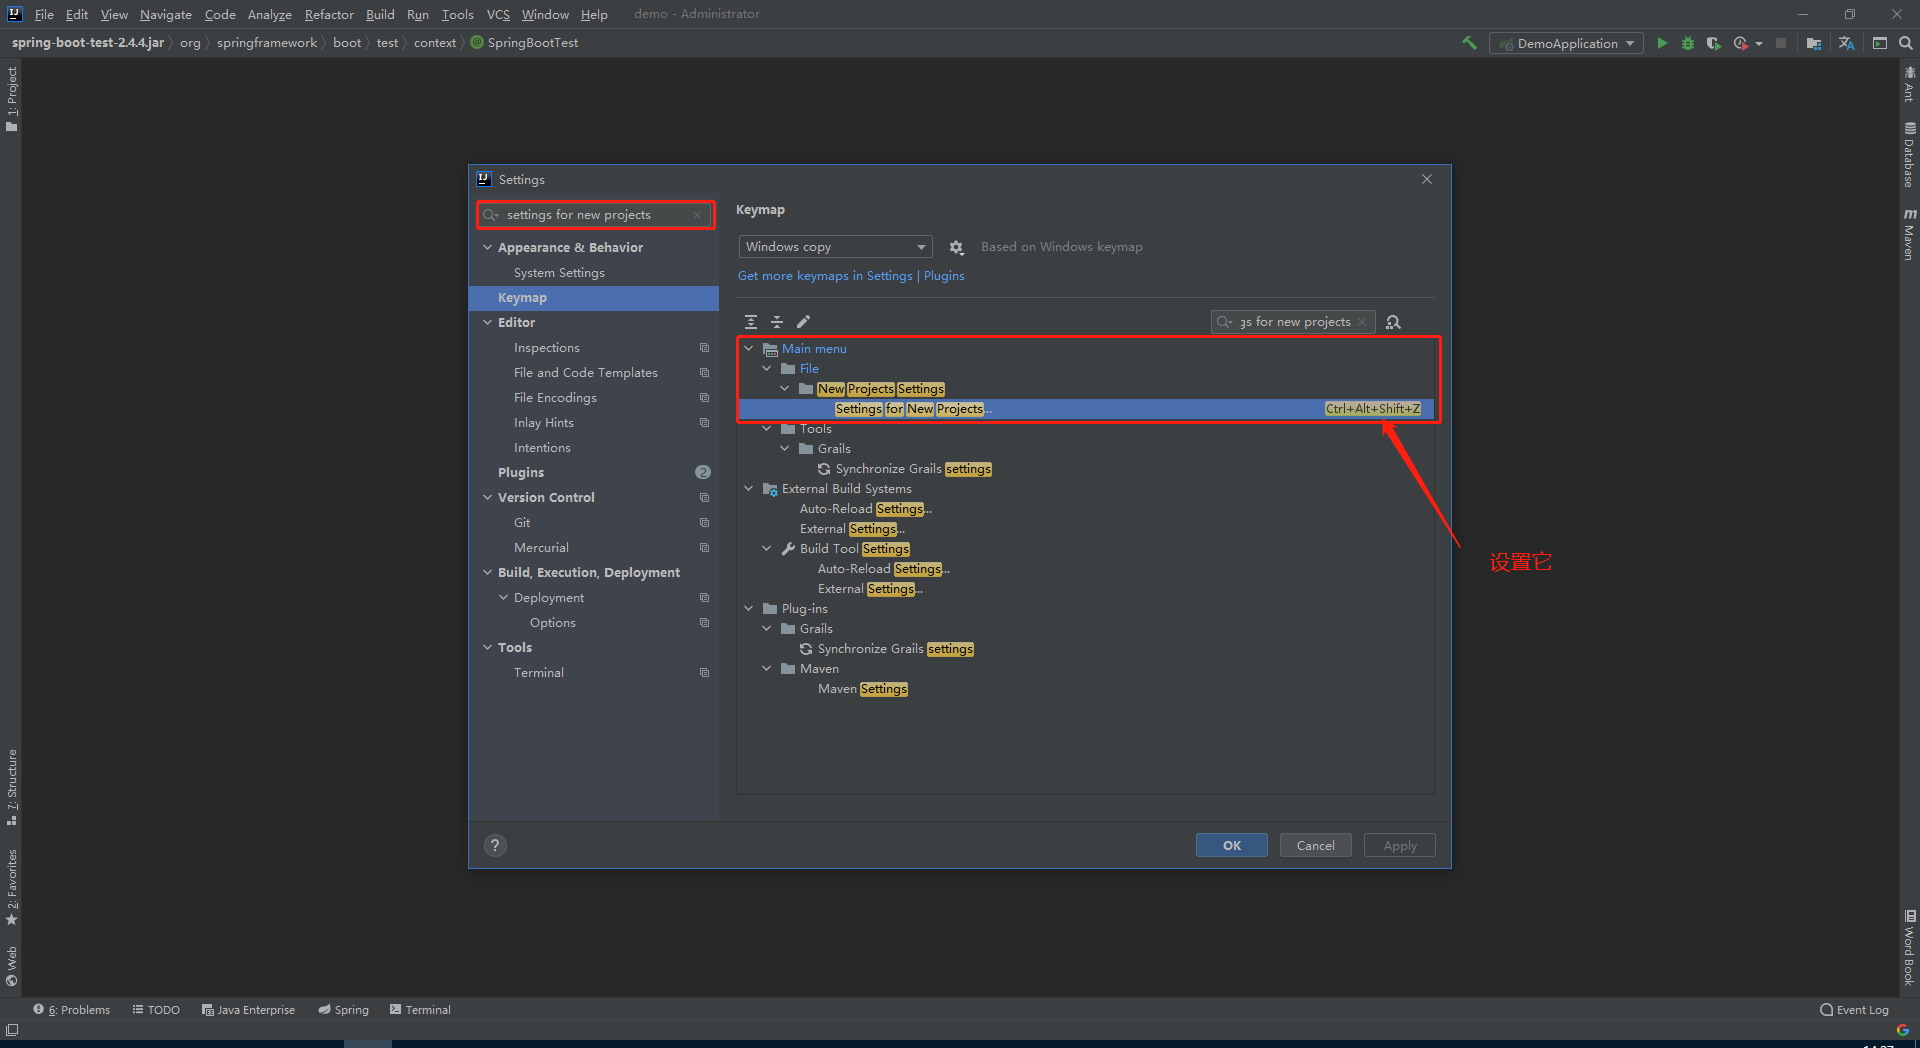The height and width of the screenshot is (1048, 1920).
Task: Focus the keymap action filter field
Action: click(1294, 322)
